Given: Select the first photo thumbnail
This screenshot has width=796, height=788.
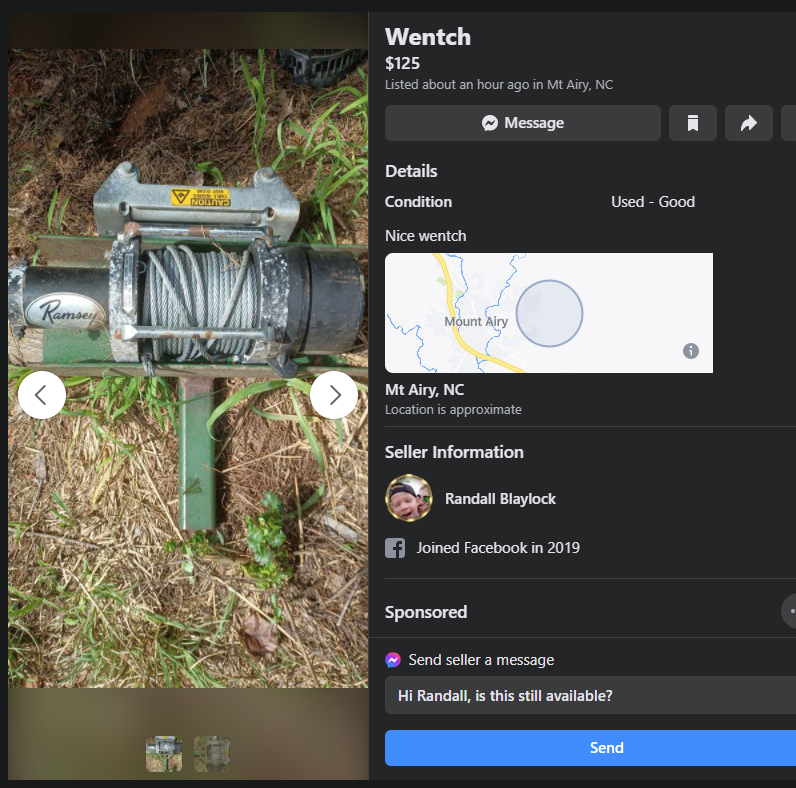Looking at the screenshot, I should click(164, 753).
